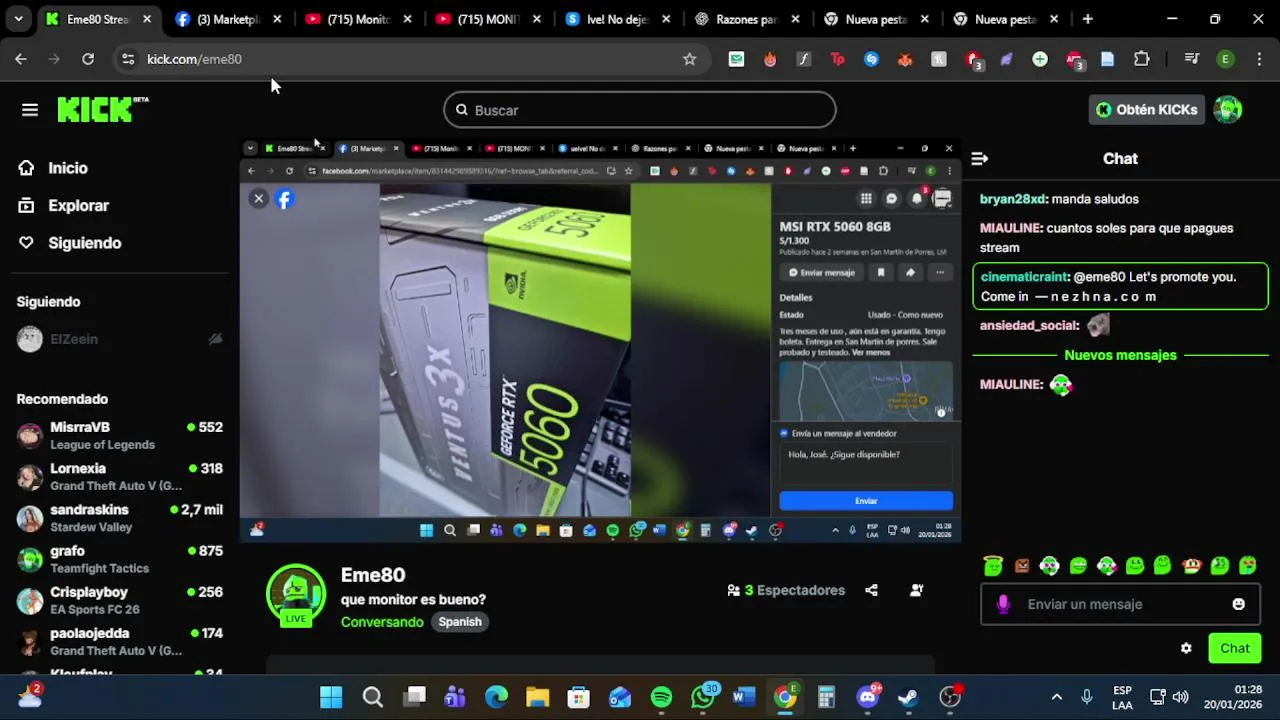Viewport: 1280px width, 720px height.
Task: View site information icon in address bar
Action: 127,59
